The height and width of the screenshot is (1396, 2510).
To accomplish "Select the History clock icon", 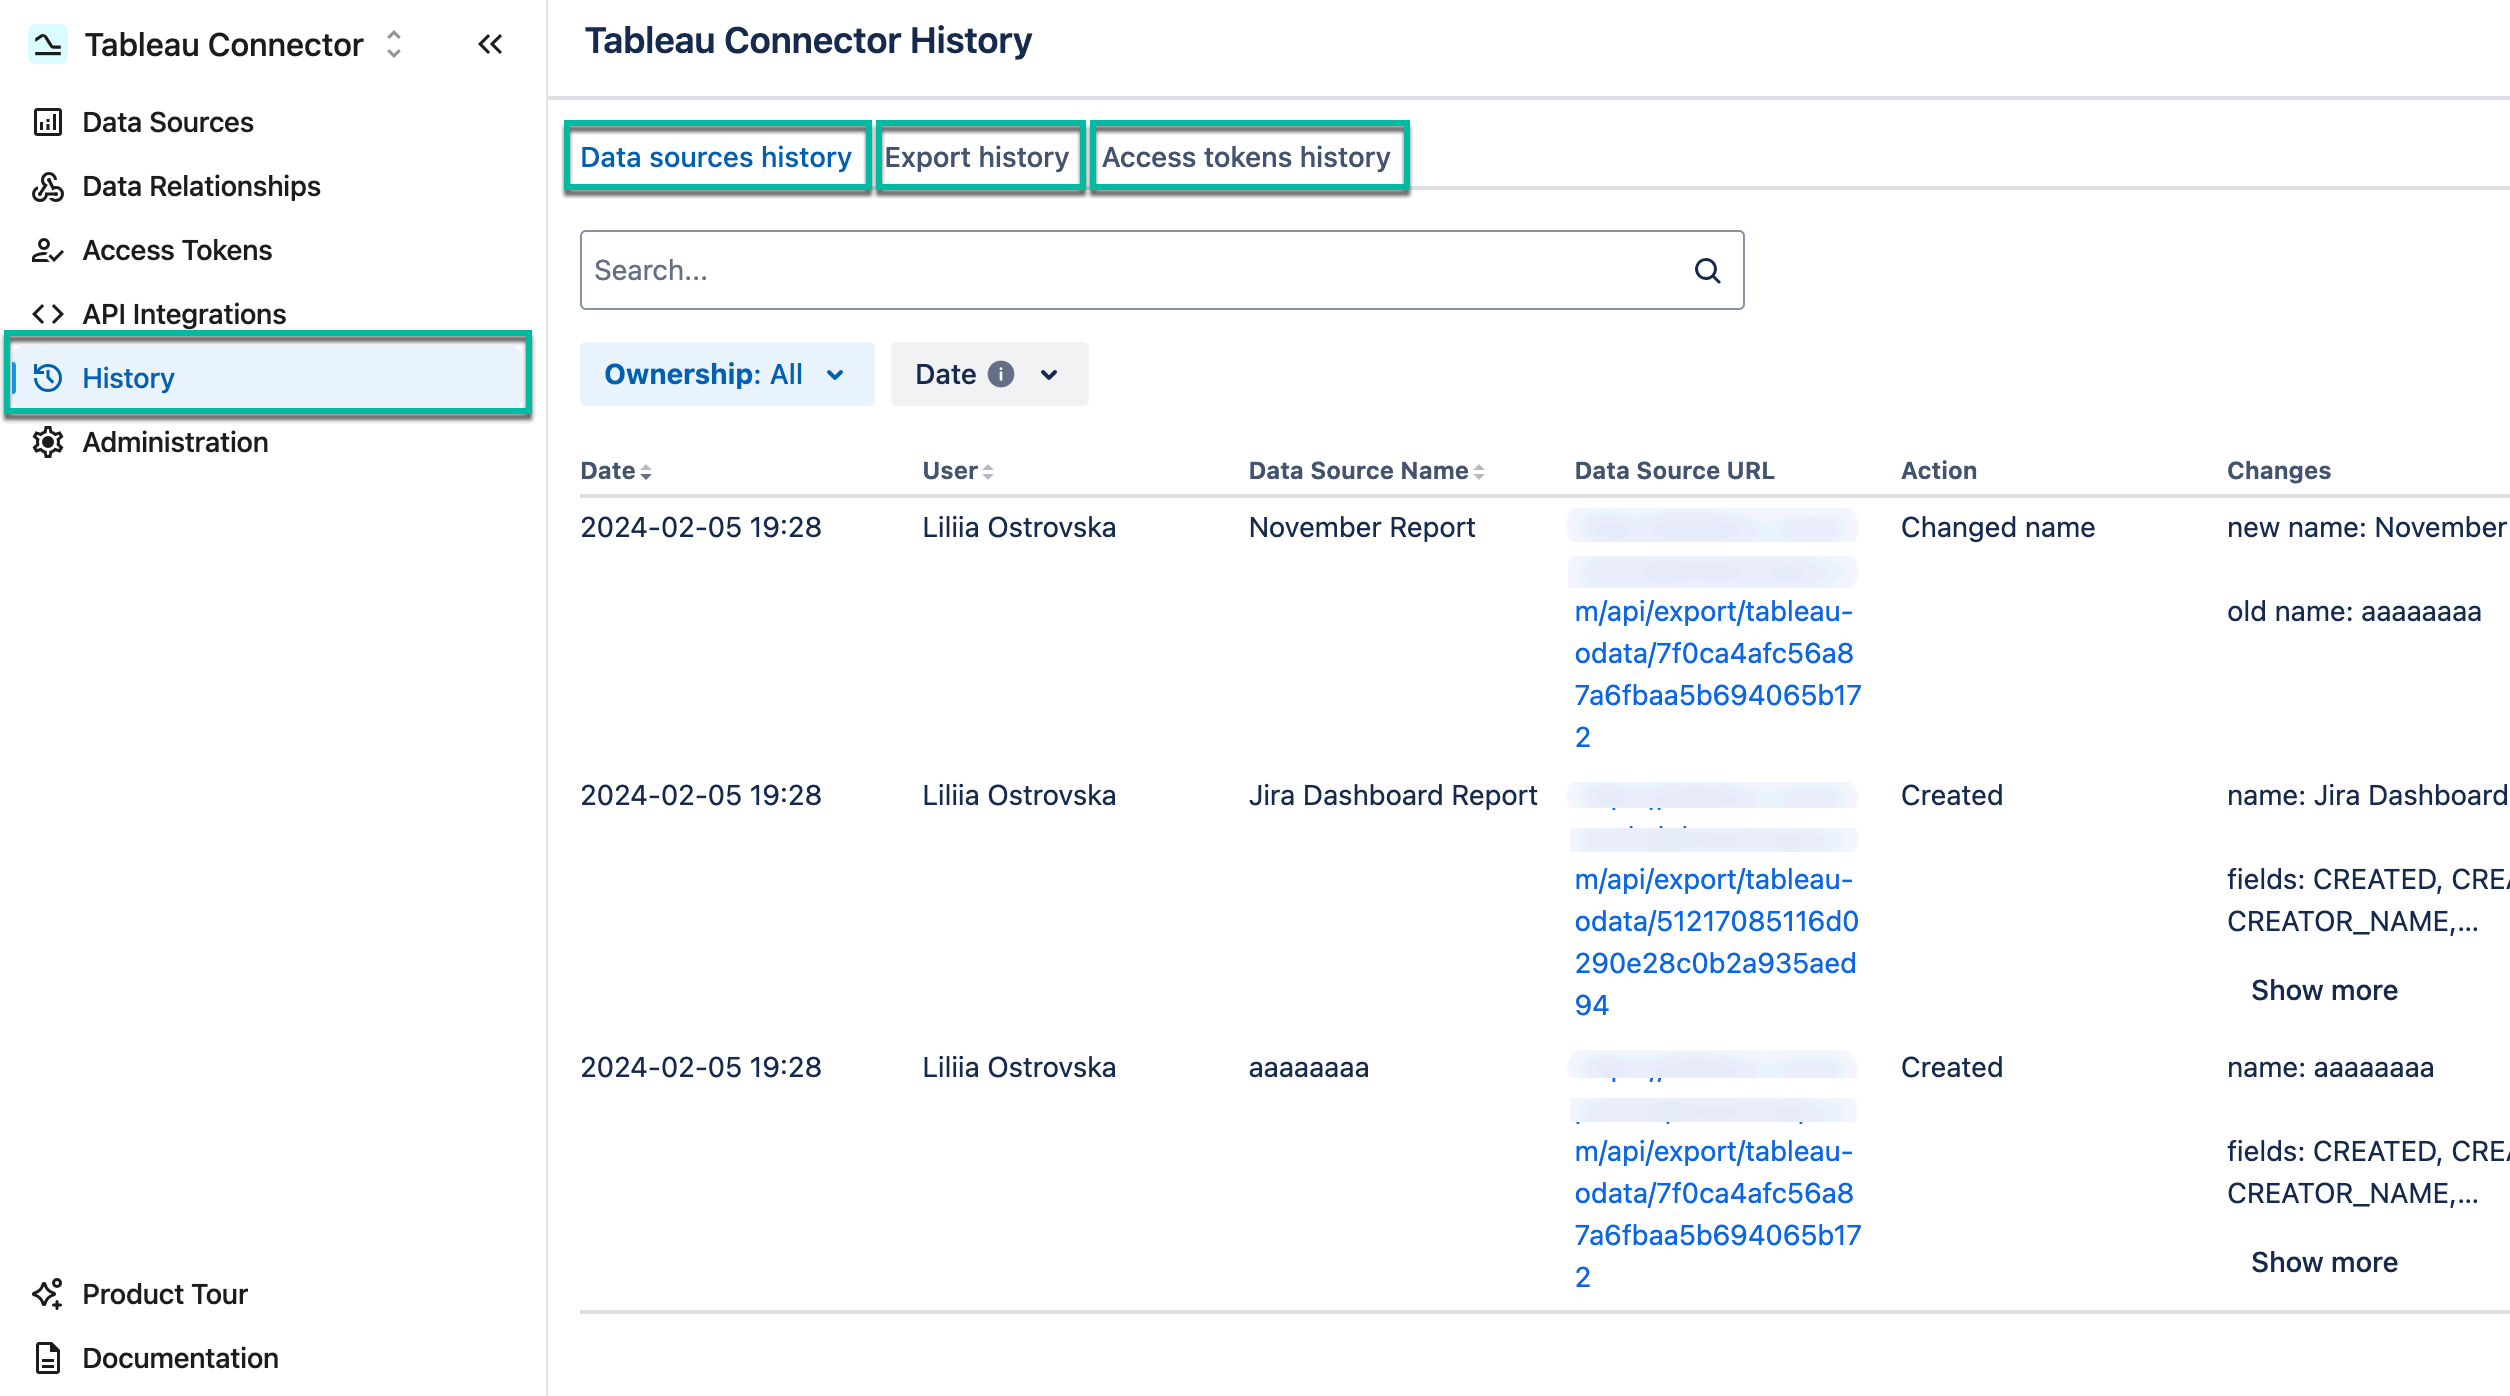I will pos(48,377).
